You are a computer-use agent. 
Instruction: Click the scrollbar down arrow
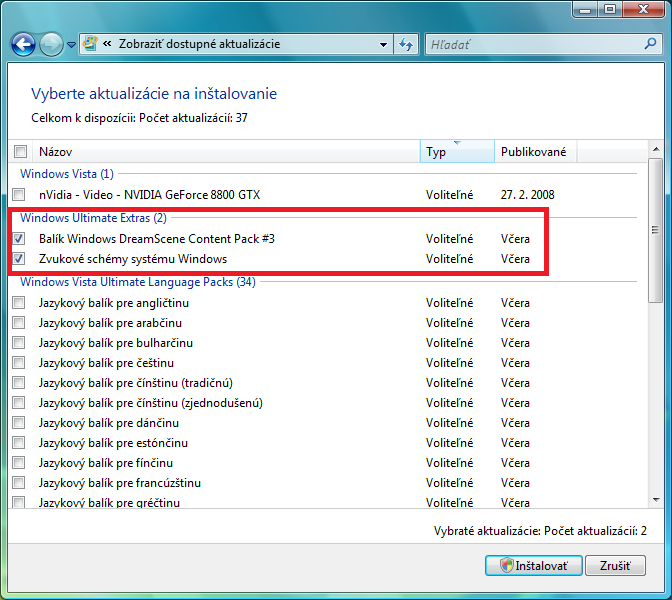(656, 500)
